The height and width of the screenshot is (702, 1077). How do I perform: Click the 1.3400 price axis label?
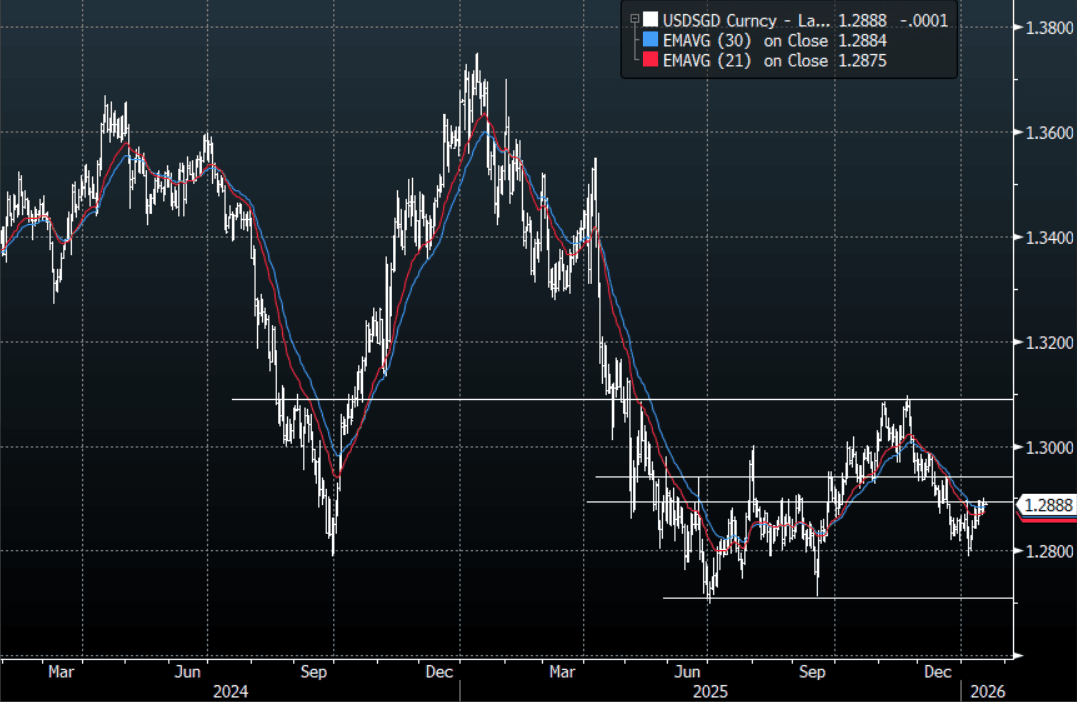click(x=1049, y=238)
